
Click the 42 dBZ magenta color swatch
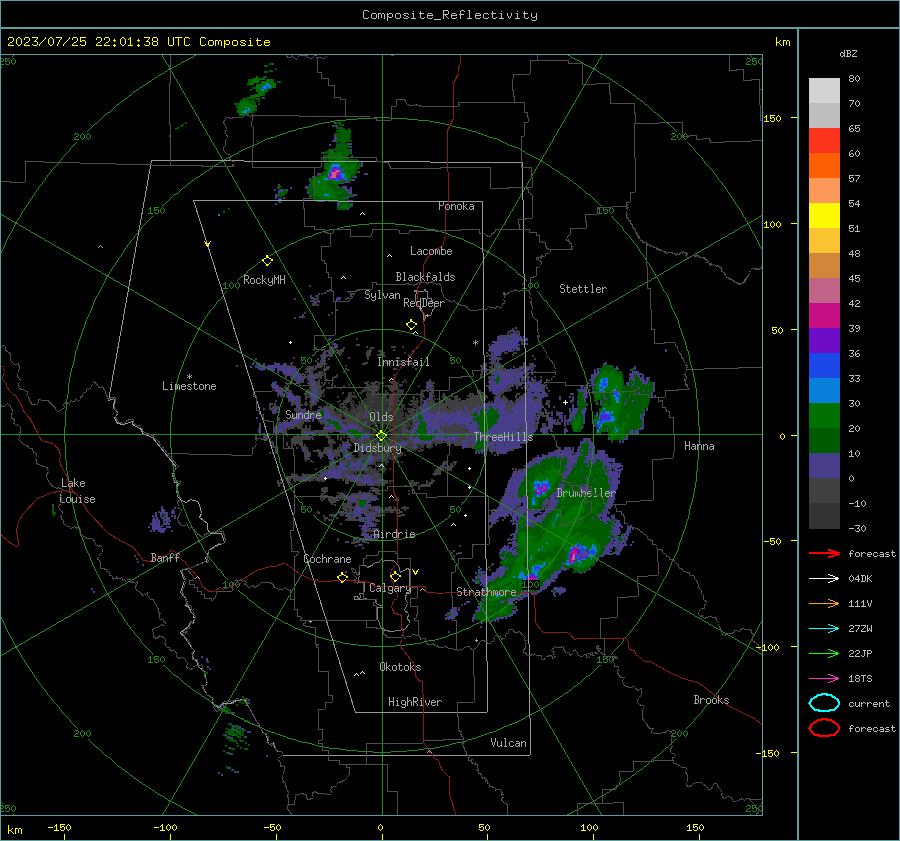[824, 315]
